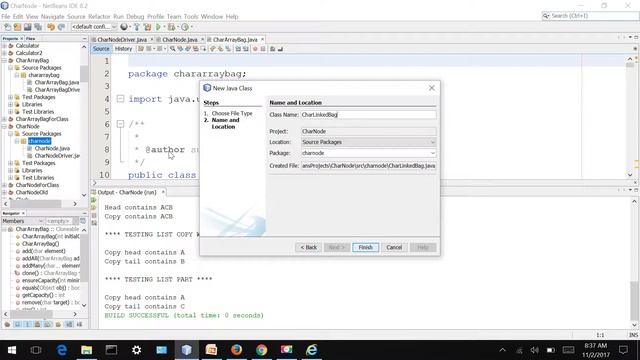Click the Windows Start button
Viewport: 640px width, 360px height.
click(12, 350)
